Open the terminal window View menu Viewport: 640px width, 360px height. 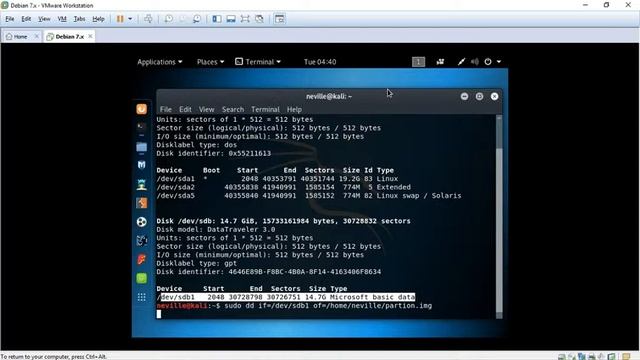tap(207, 109)
